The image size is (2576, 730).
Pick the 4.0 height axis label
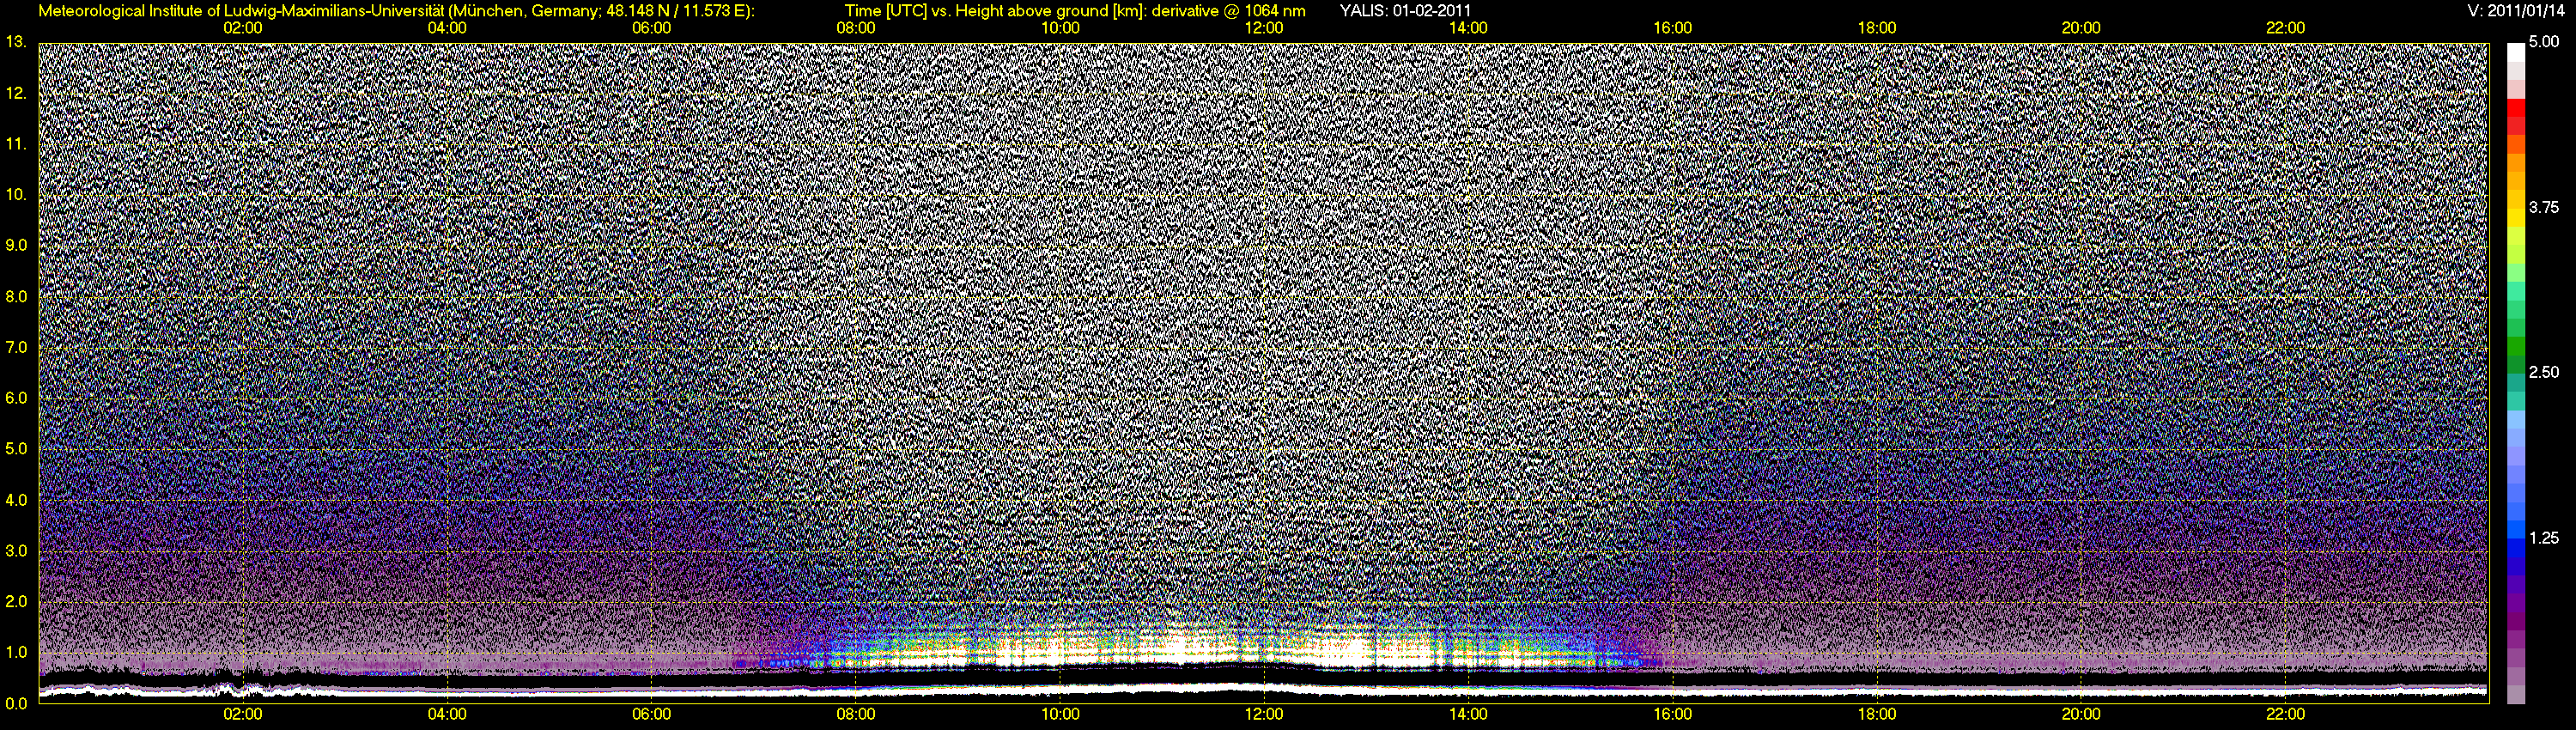point(16,499)
